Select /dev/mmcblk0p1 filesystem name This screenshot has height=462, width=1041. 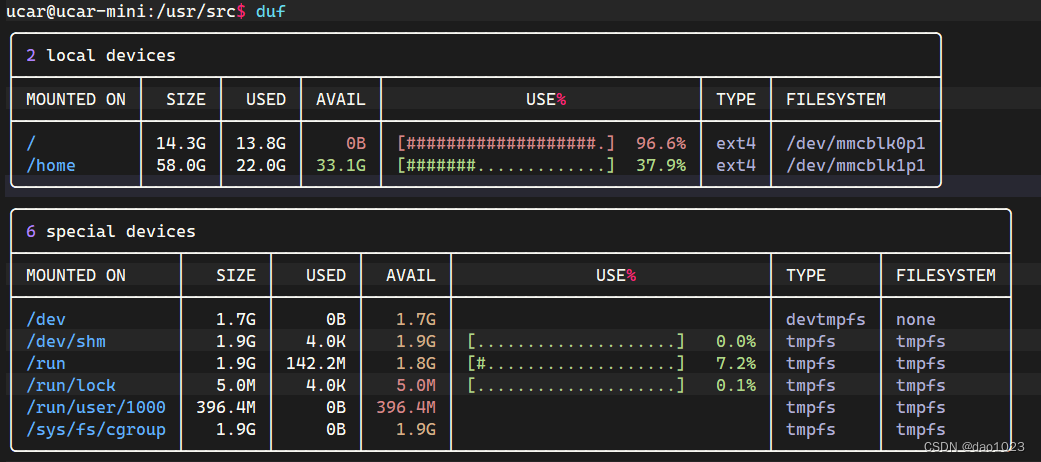click(x=856, y=143)
